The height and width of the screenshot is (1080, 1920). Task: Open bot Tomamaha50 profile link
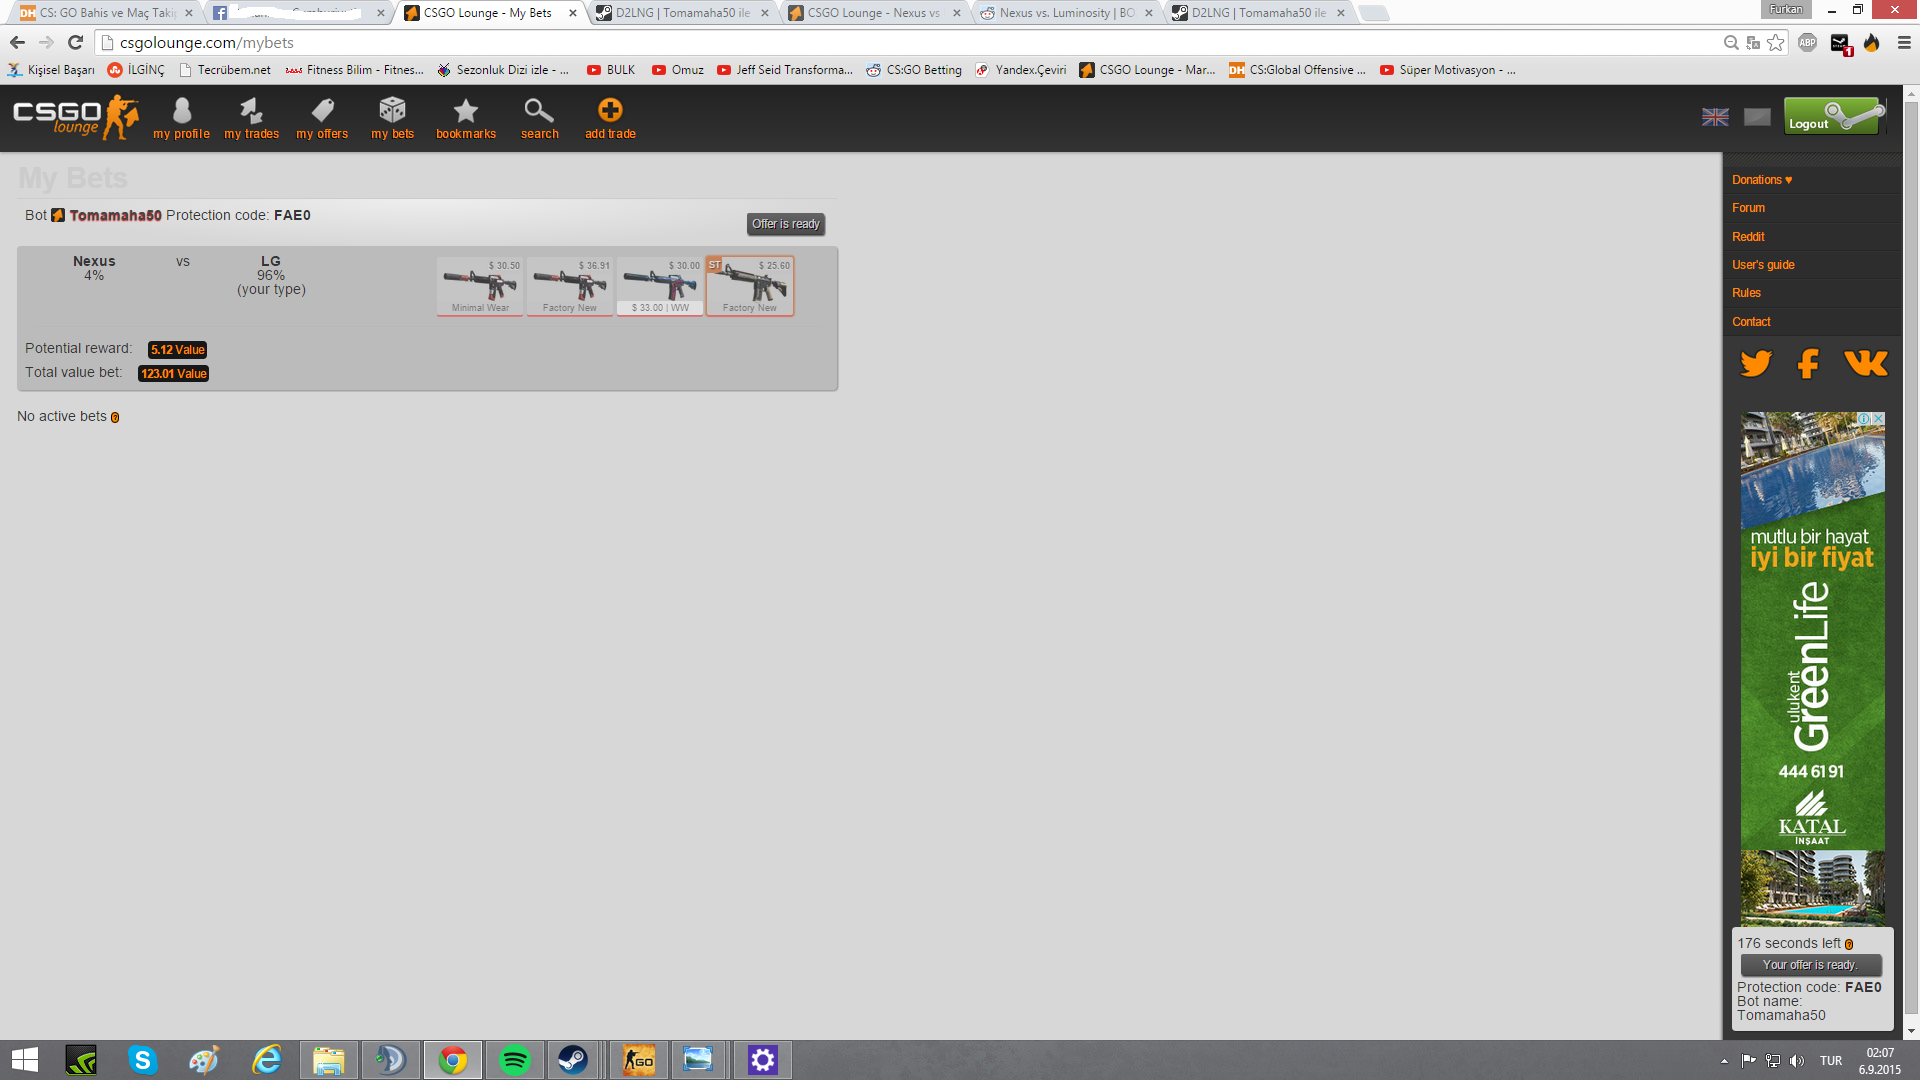click(x=115, y=215)
